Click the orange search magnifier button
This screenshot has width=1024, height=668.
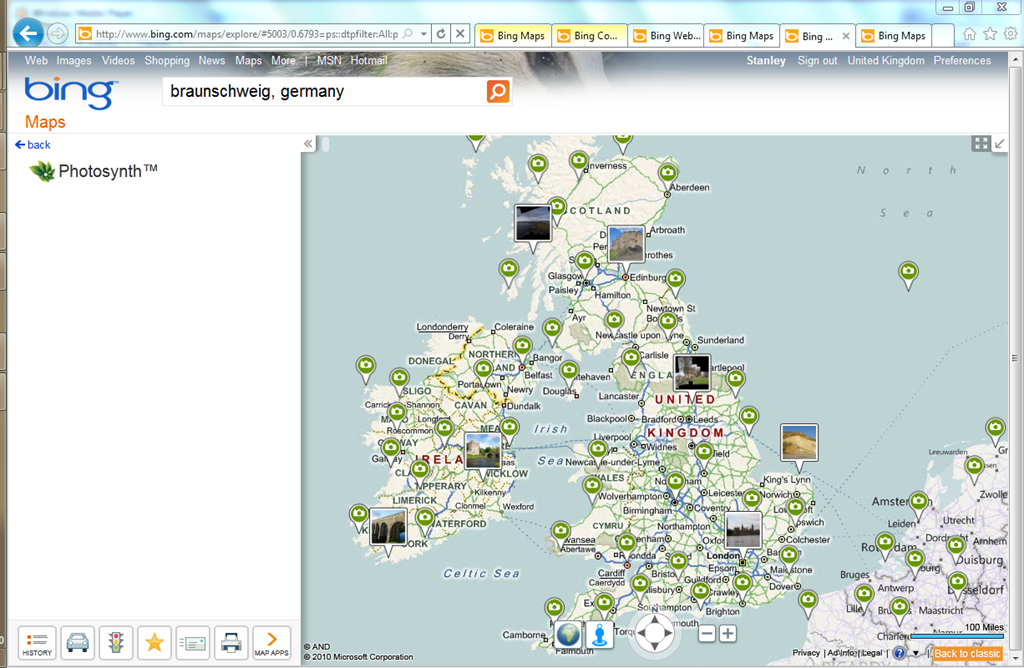498,91
